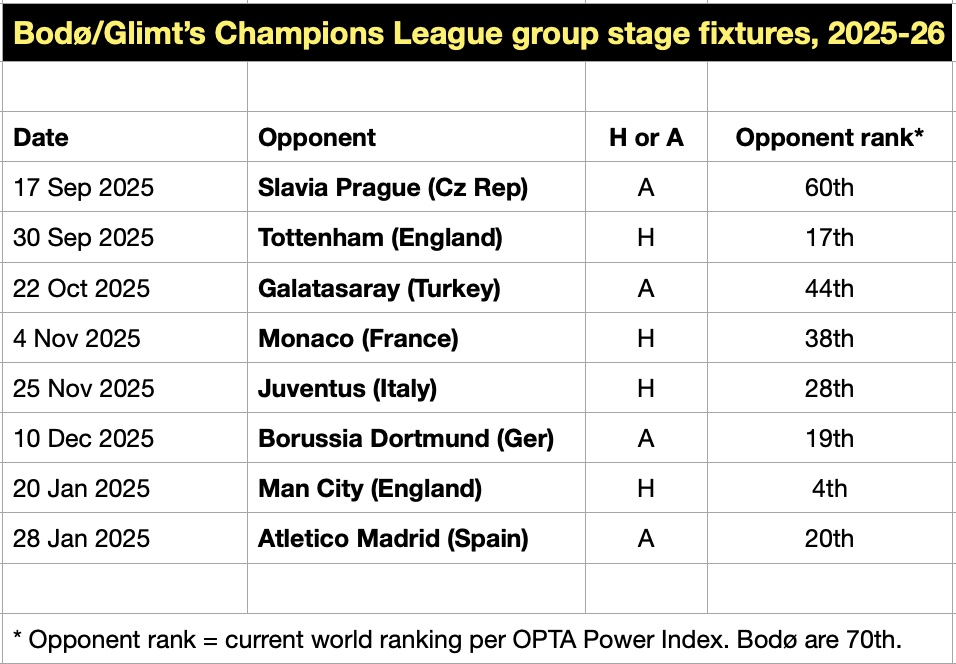Select the Borussia Dortmund (Ger) cell
The height and width of the screenshot is (664, 956).
coord(406,438)
